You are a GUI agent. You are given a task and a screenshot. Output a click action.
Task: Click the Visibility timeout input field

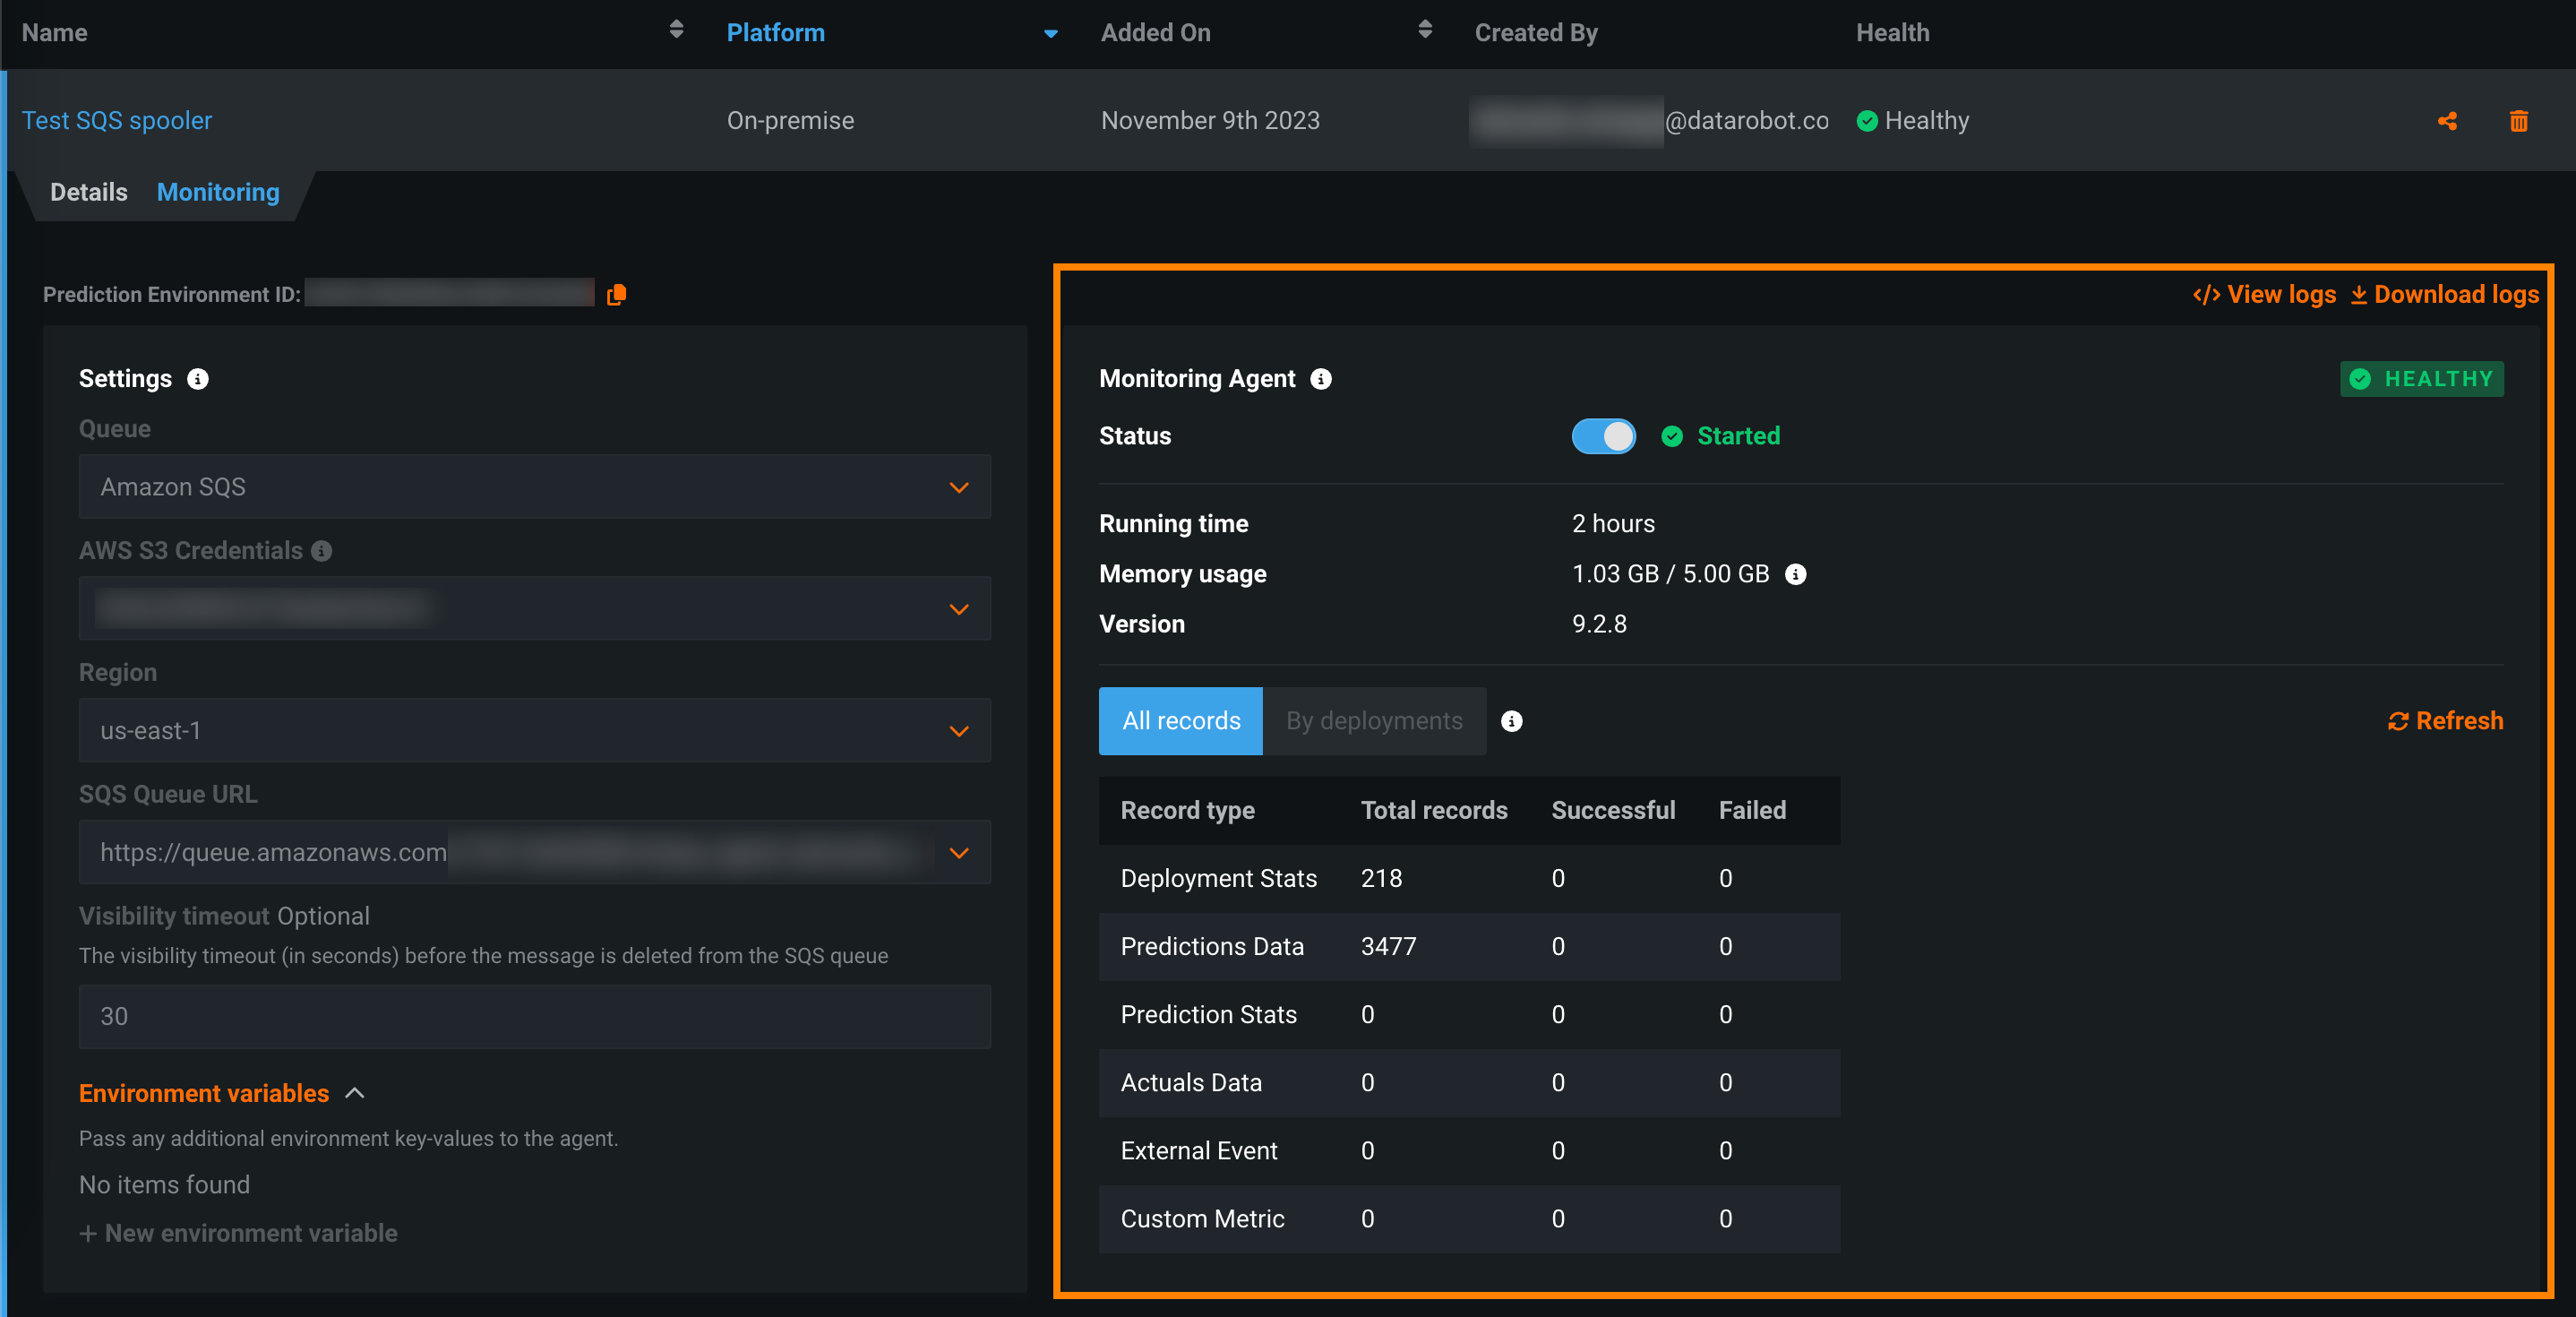point(534,1016)
